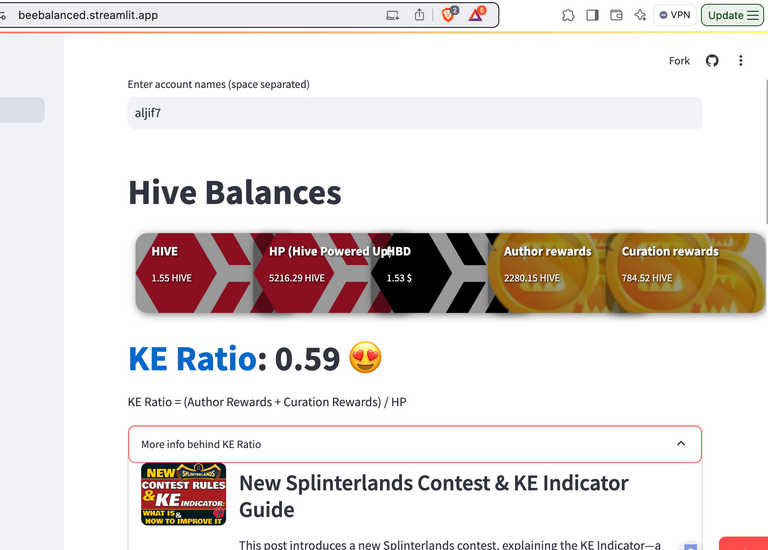768x550 pixels.
Task: Open the GitHub repository icon
Action: pyautogui.click(x=712, y=61)
